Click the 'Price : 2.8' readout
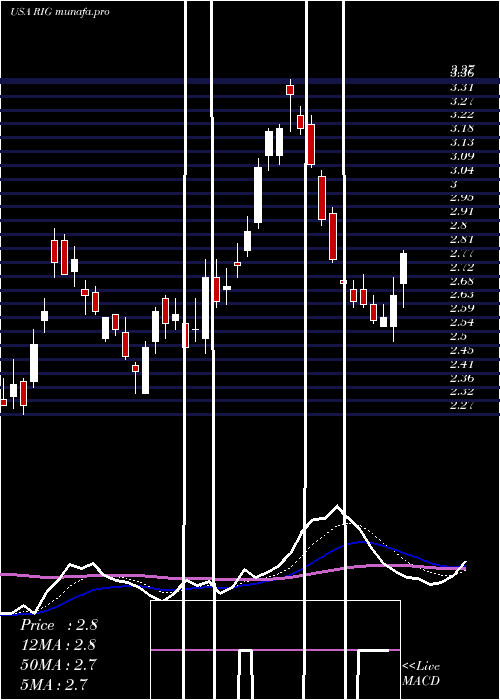500x700 pixels. (x=58, y=625)
